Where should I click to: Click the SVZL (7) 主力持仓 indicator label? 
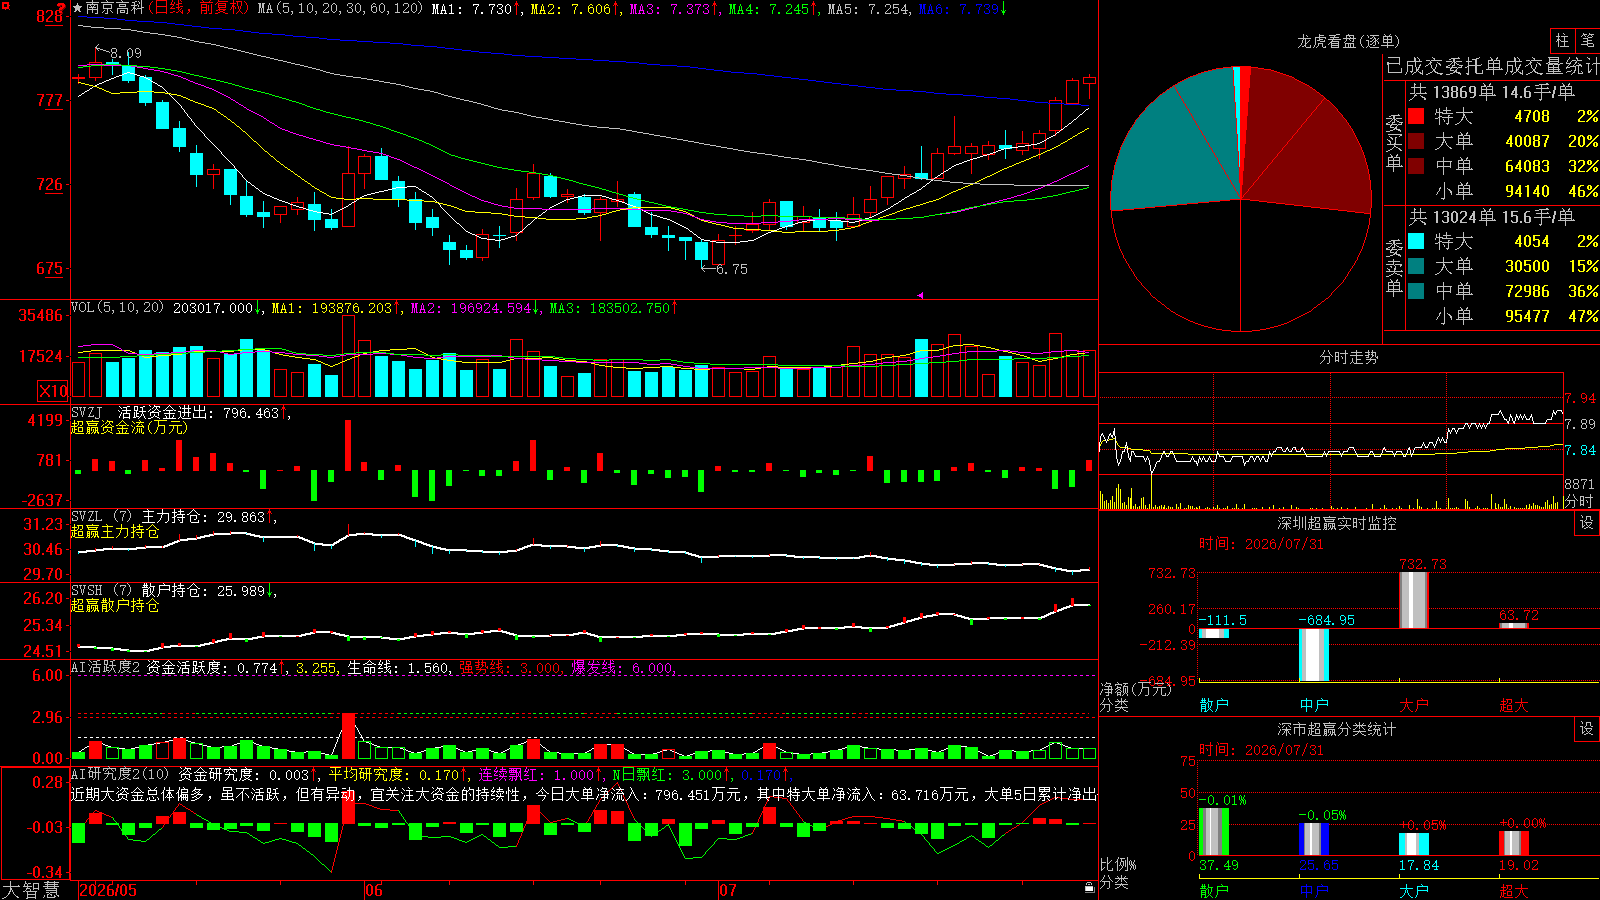click(x=140, y=516)
